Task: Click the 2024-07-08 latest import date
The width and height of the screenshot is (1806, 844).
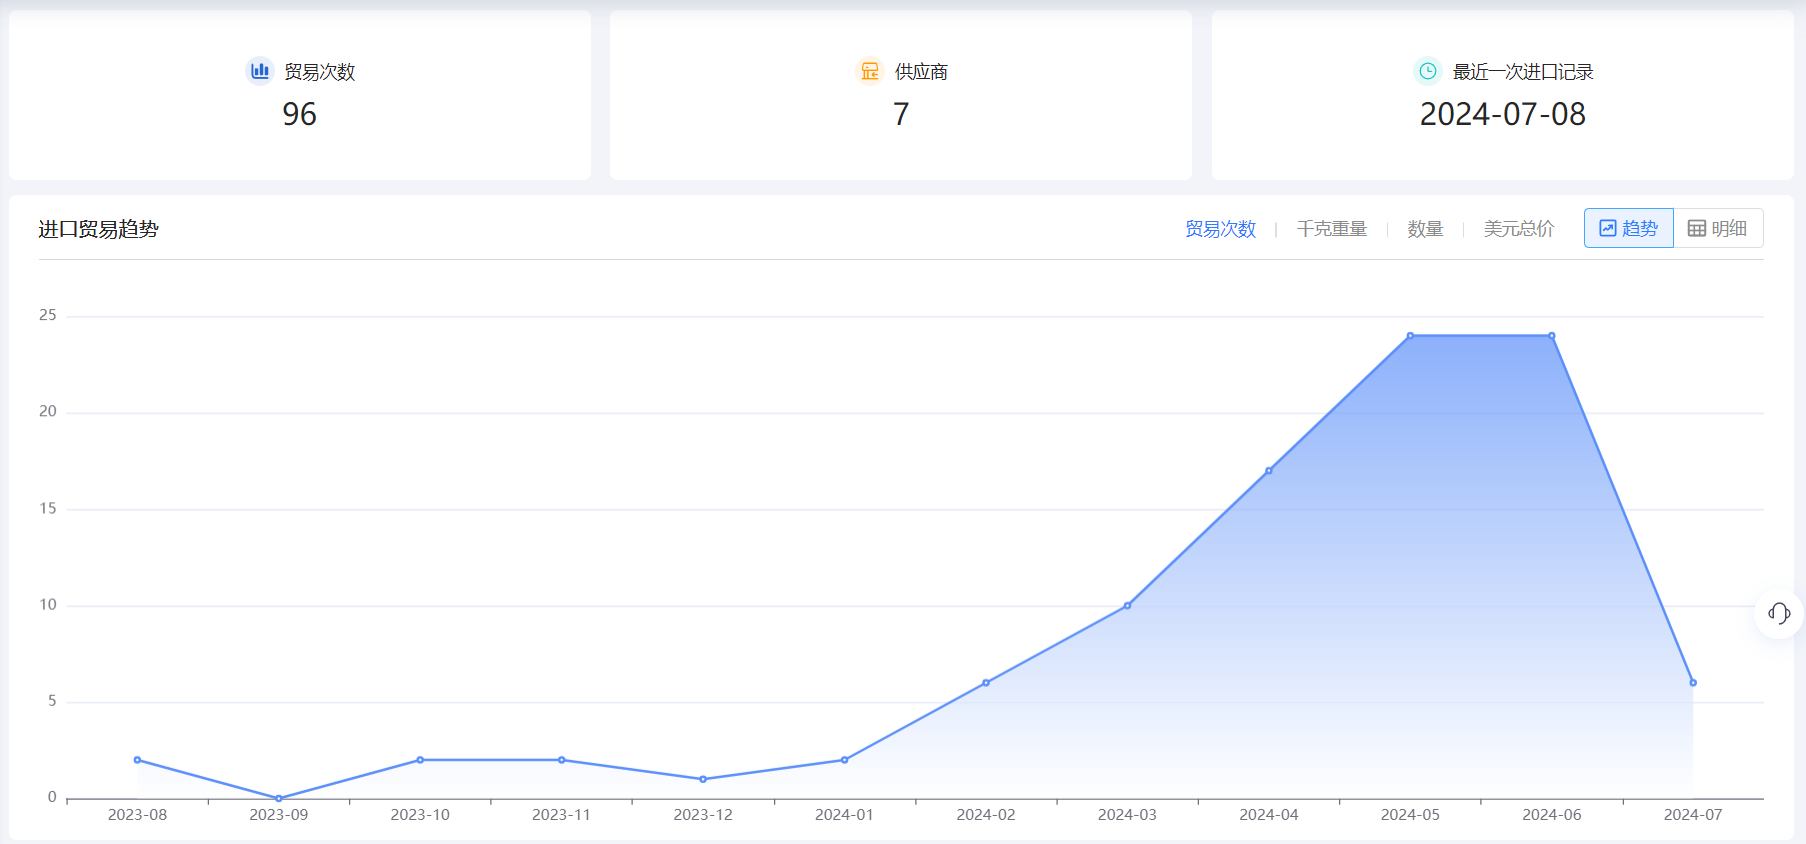Action: click(x=1502, y=115)
